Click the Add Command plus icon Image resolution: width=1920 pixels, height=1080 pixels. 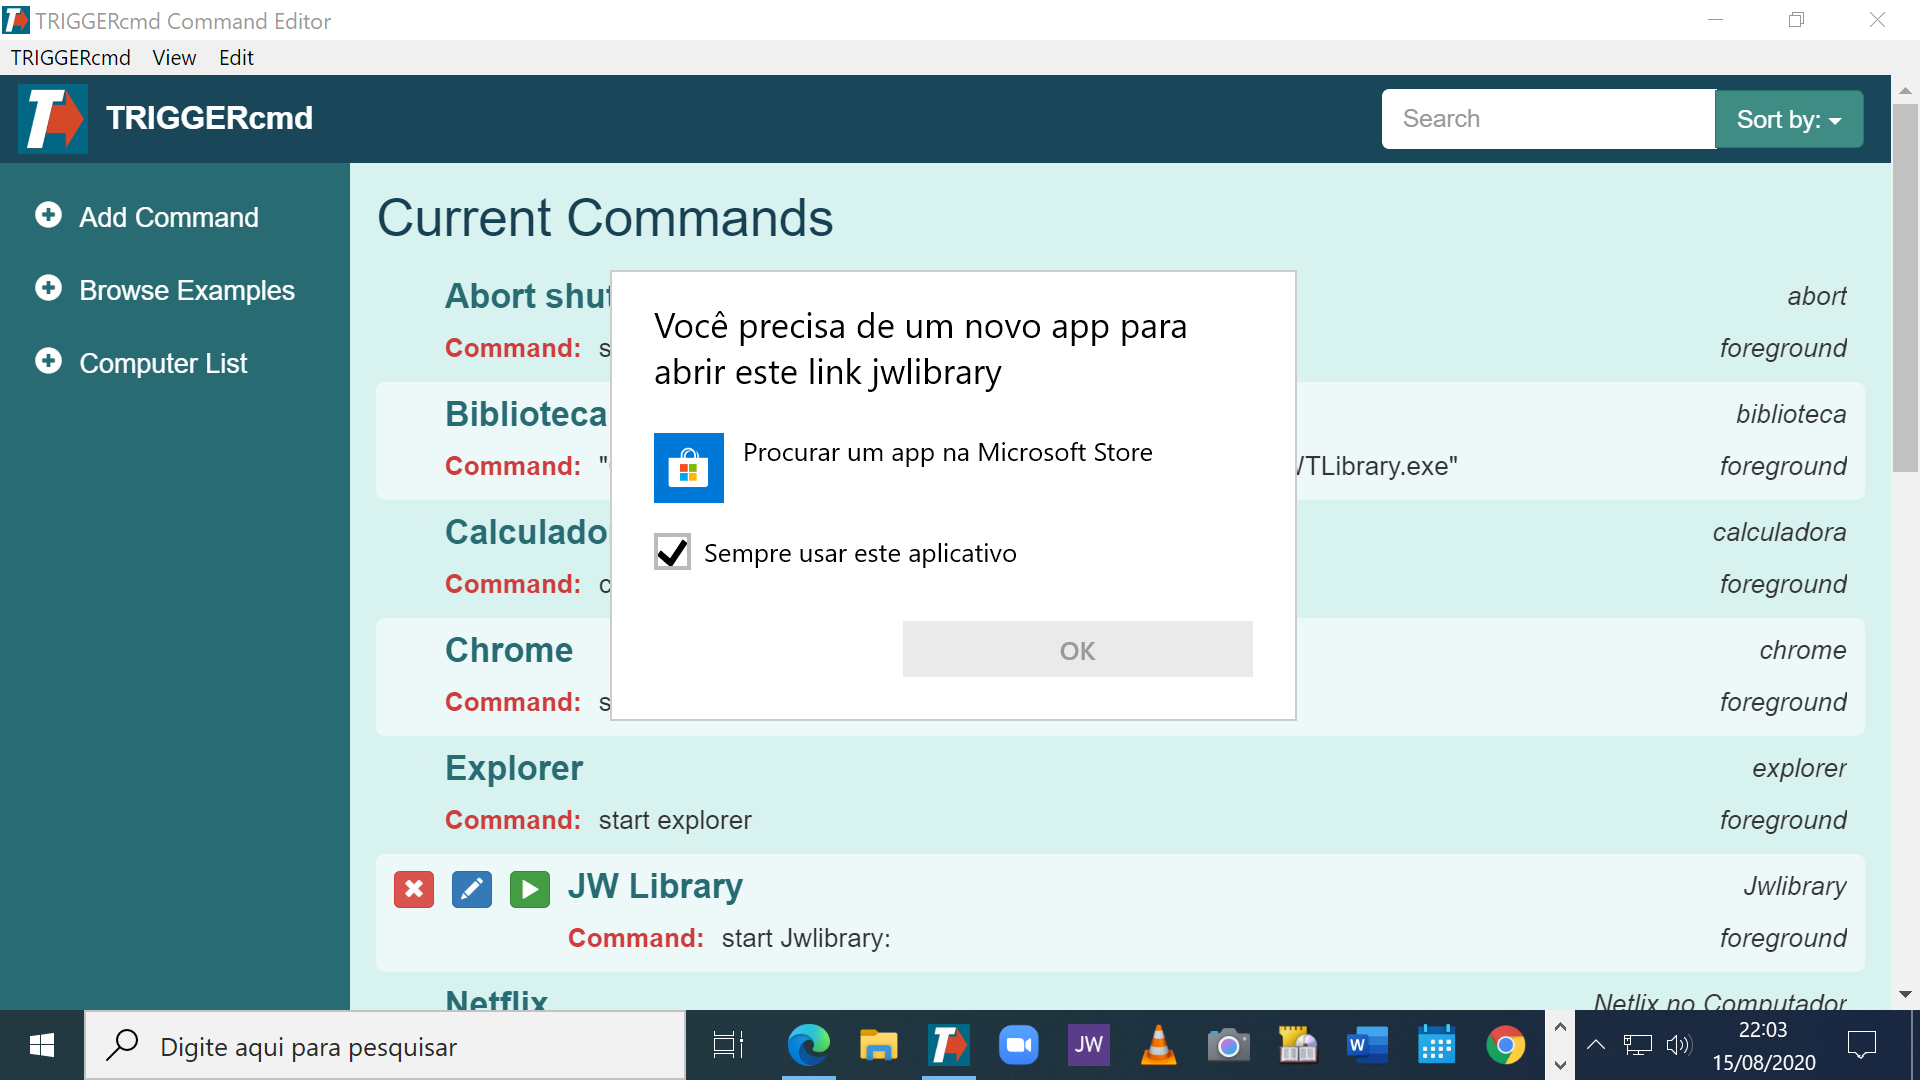point(48,215)
